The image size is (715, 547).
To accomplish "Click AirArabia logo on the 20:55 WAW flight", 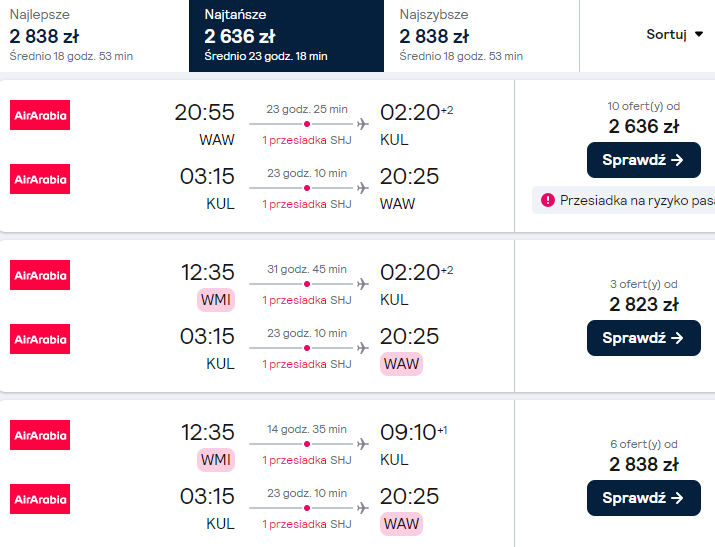I will [x=40, y=115].
